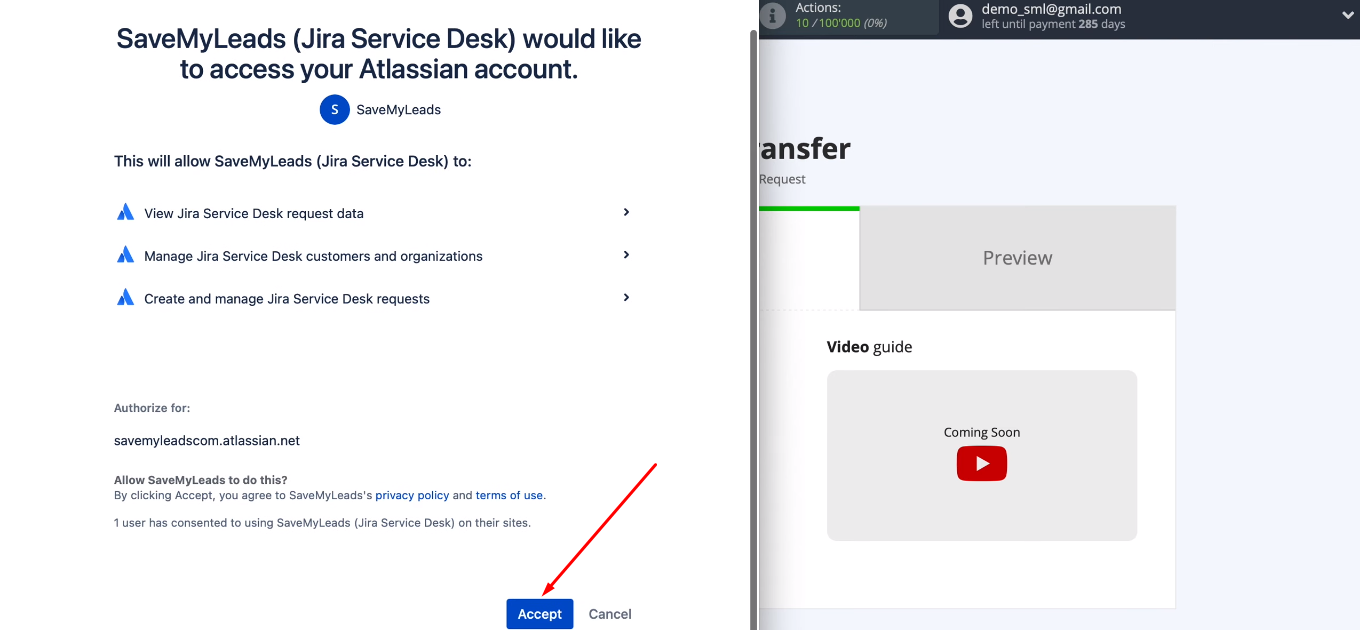Click Atlassian icon beside View request data
The width and height of the screenshot is (1360, 630).
pyautogui.click(x=125, y=212)
